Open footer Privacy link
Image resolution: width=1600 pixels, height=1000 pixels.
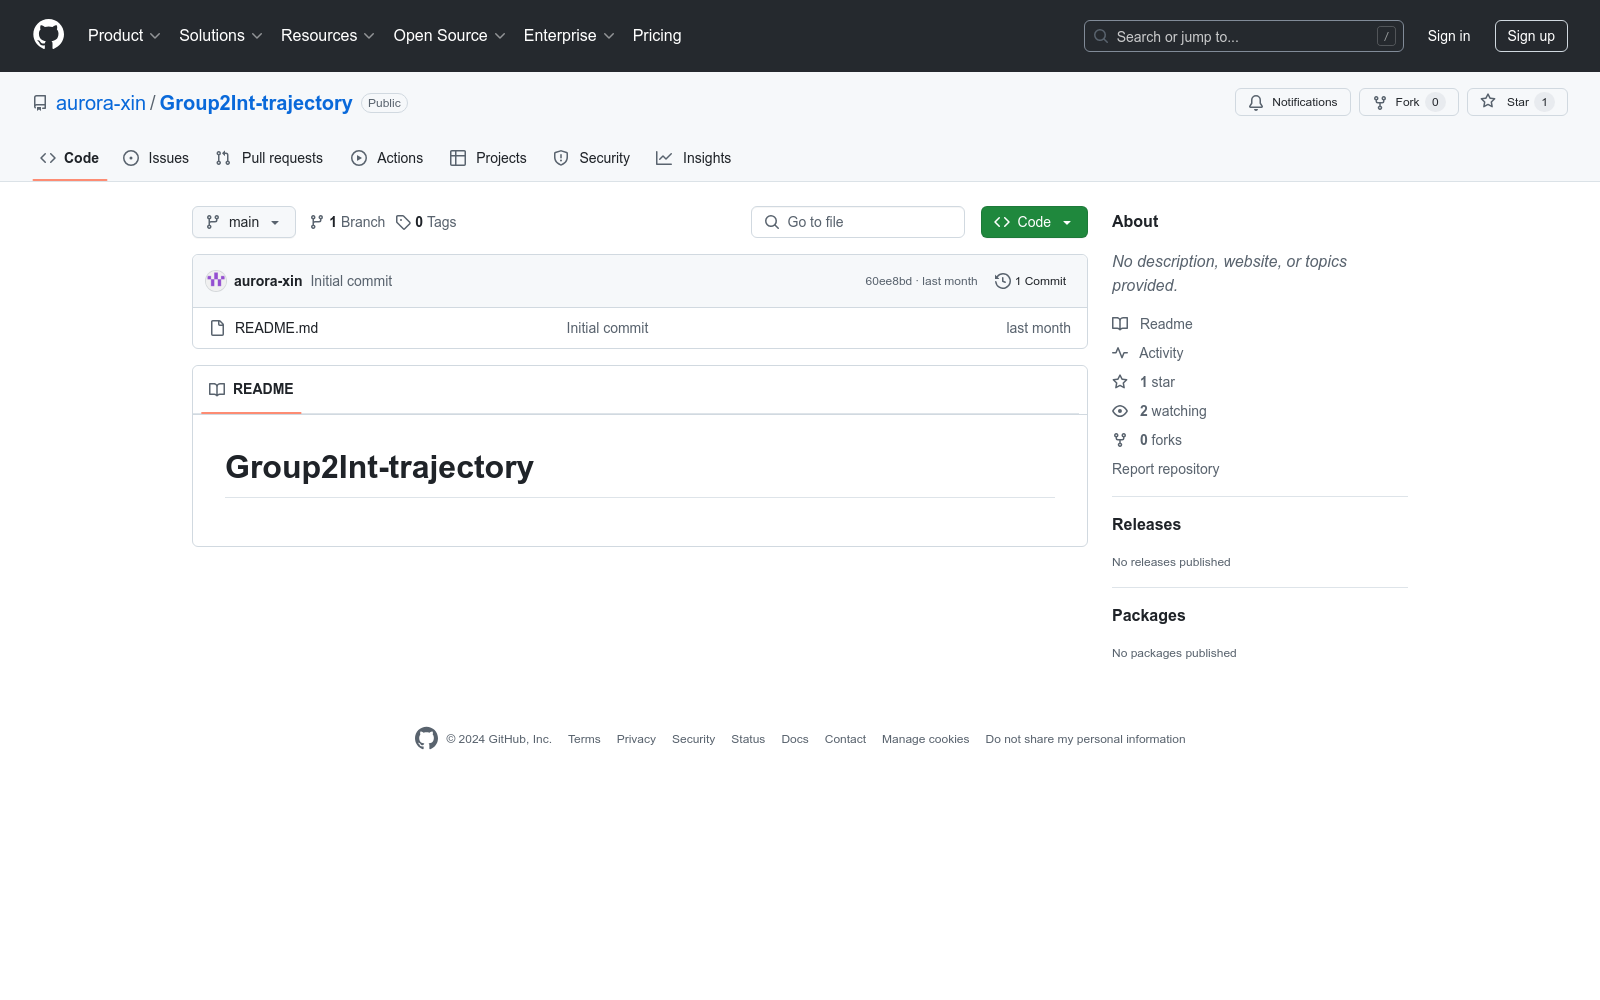tap(636, 739)
